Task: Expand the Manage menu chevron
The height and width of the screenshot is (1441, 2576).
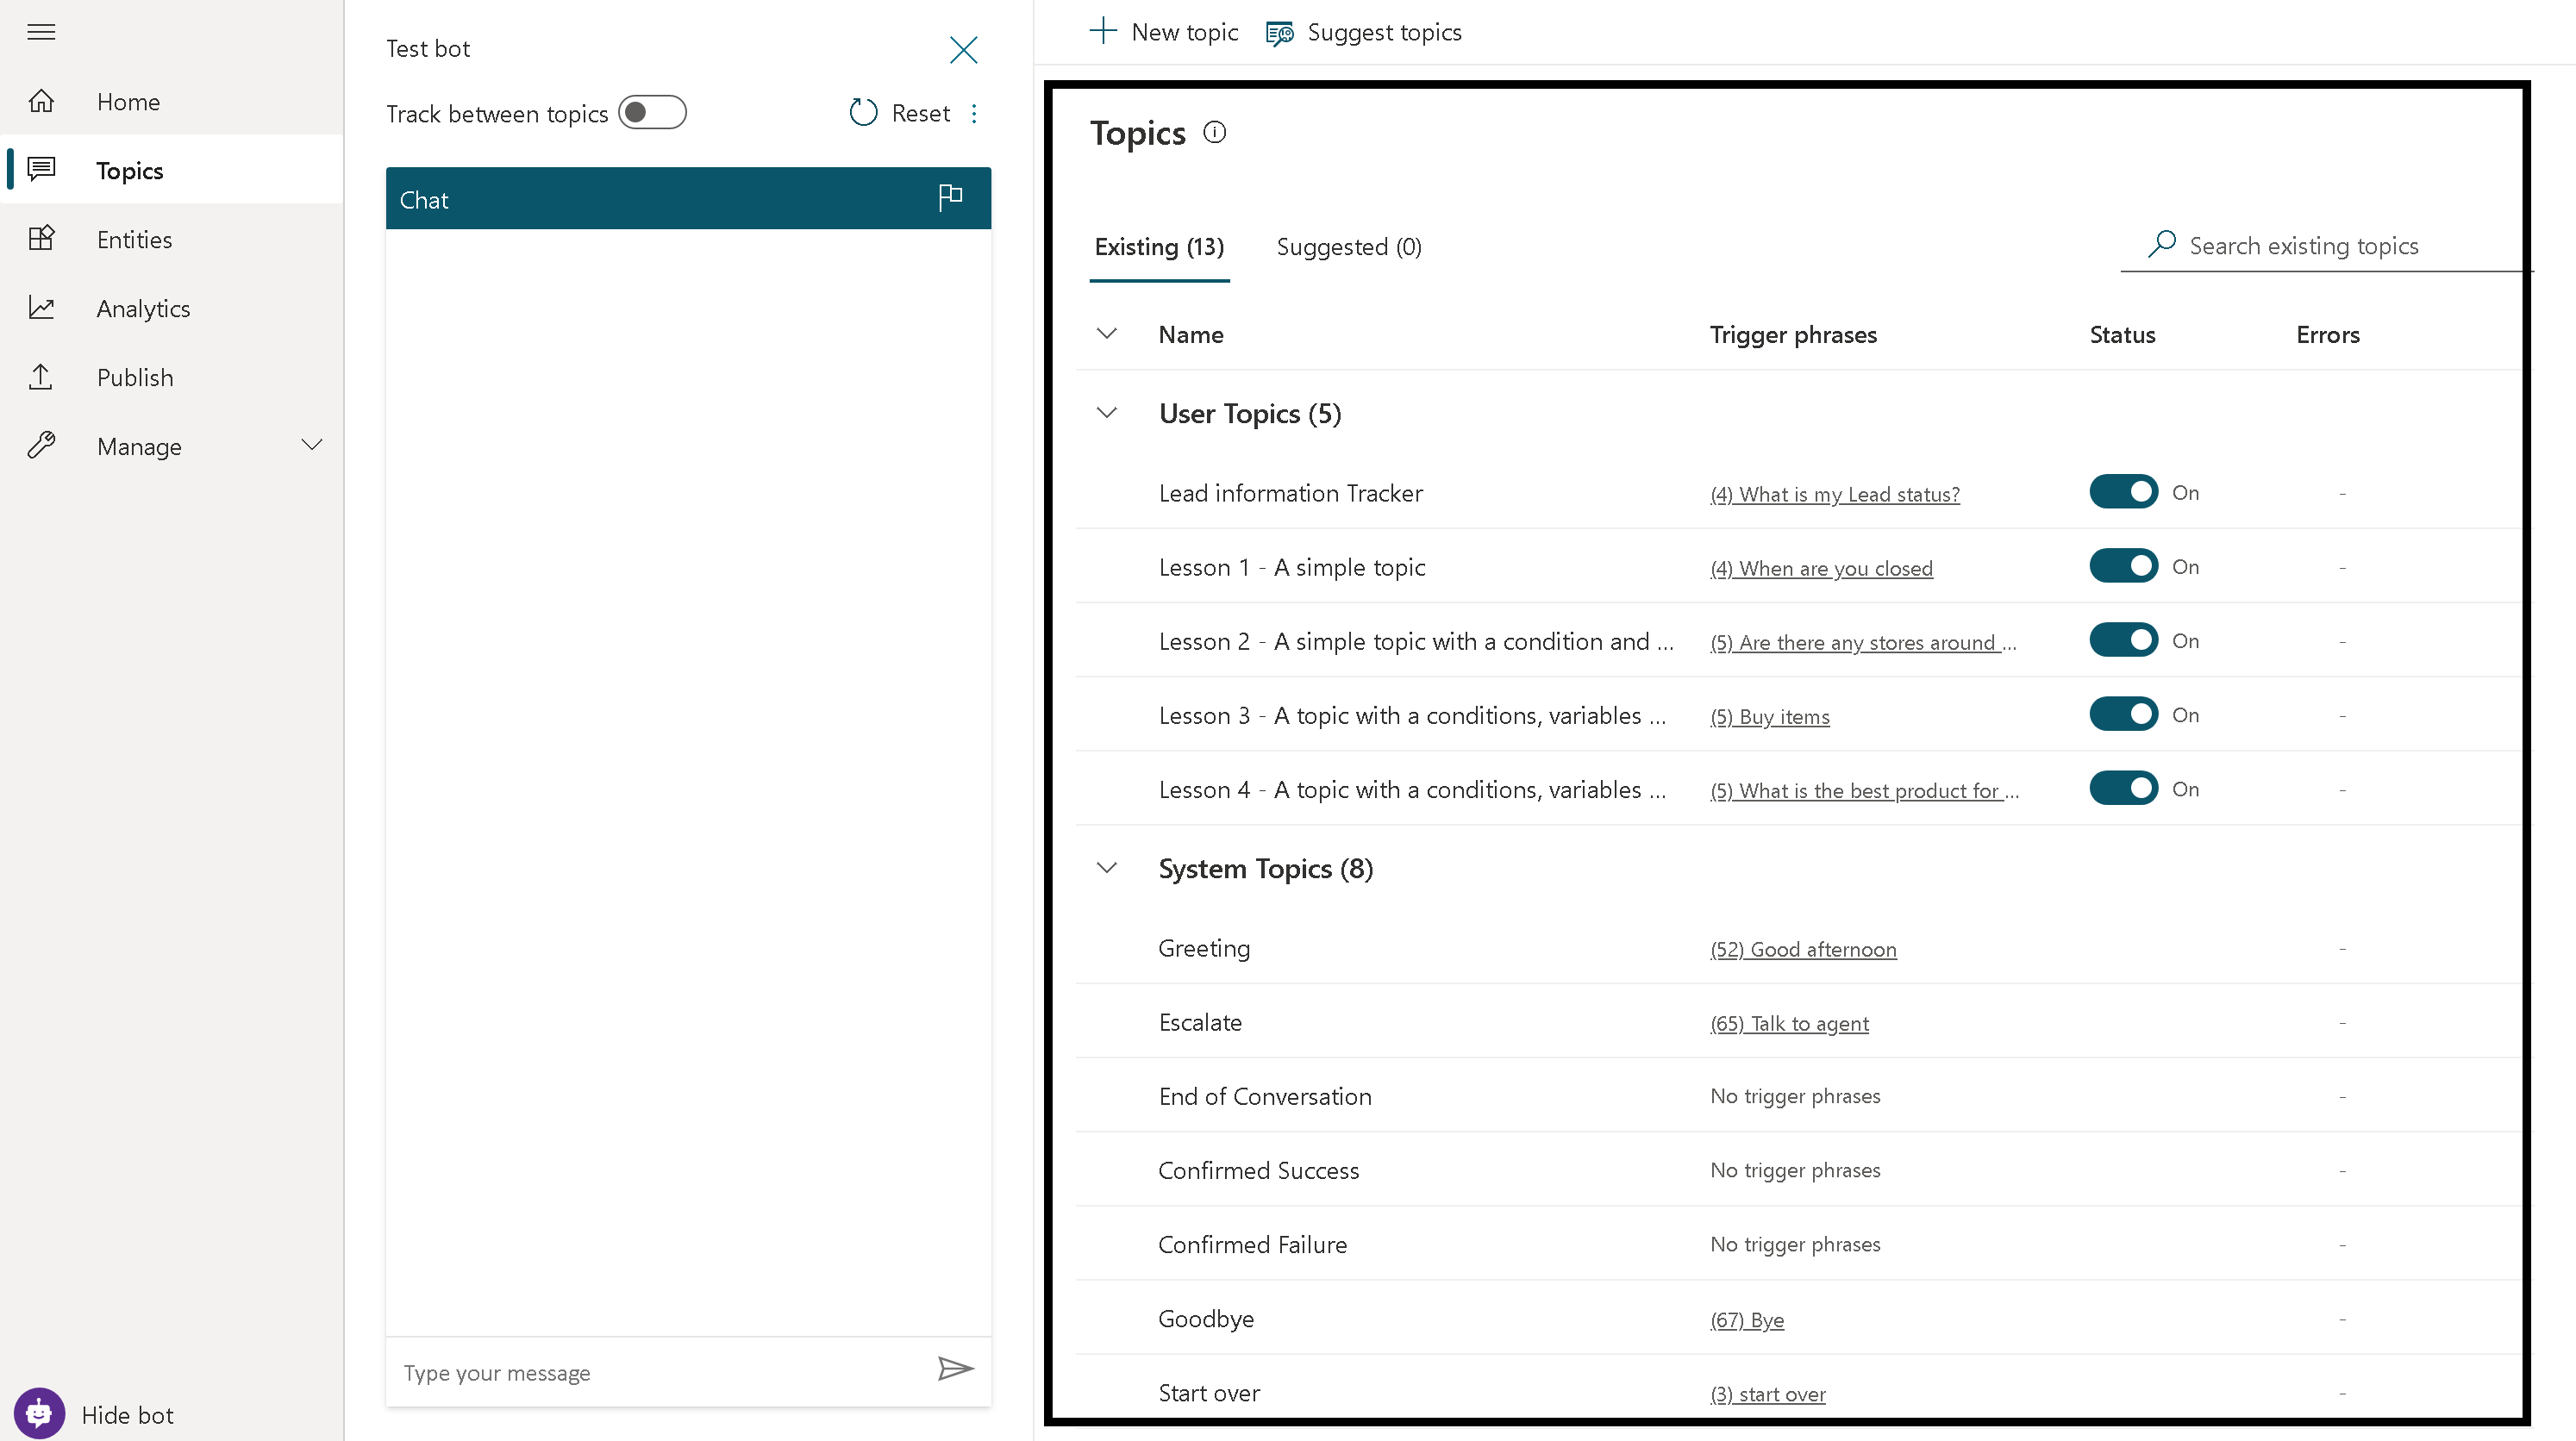Action: [x=312, y=445]
